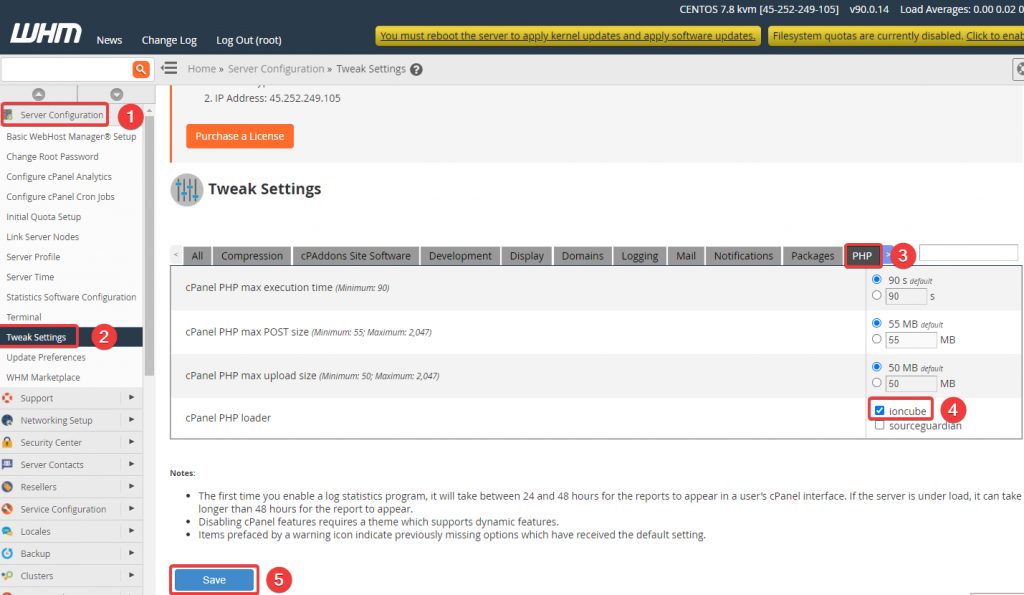Viewport: 1024px width, 595px height.
Task: Select custom max execution time radio
Action: (876, 295)
